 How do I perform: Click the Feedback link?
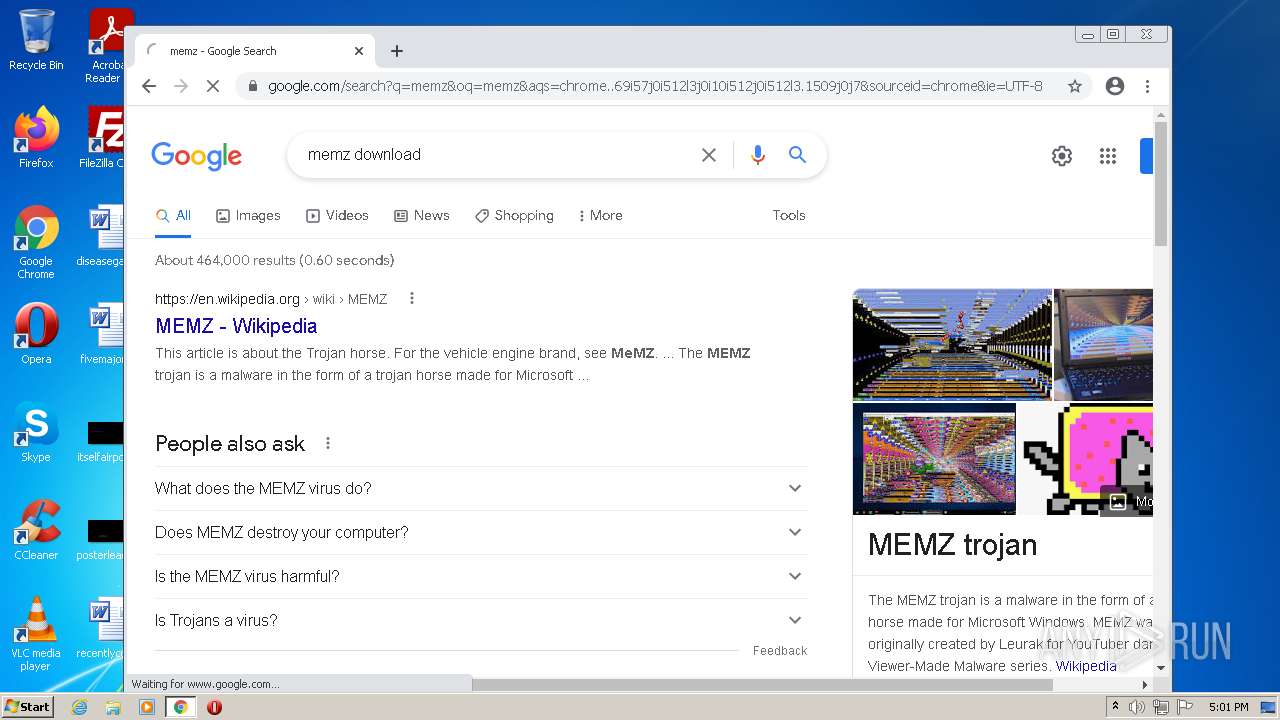pyautogui.click(x=780, y=651)
